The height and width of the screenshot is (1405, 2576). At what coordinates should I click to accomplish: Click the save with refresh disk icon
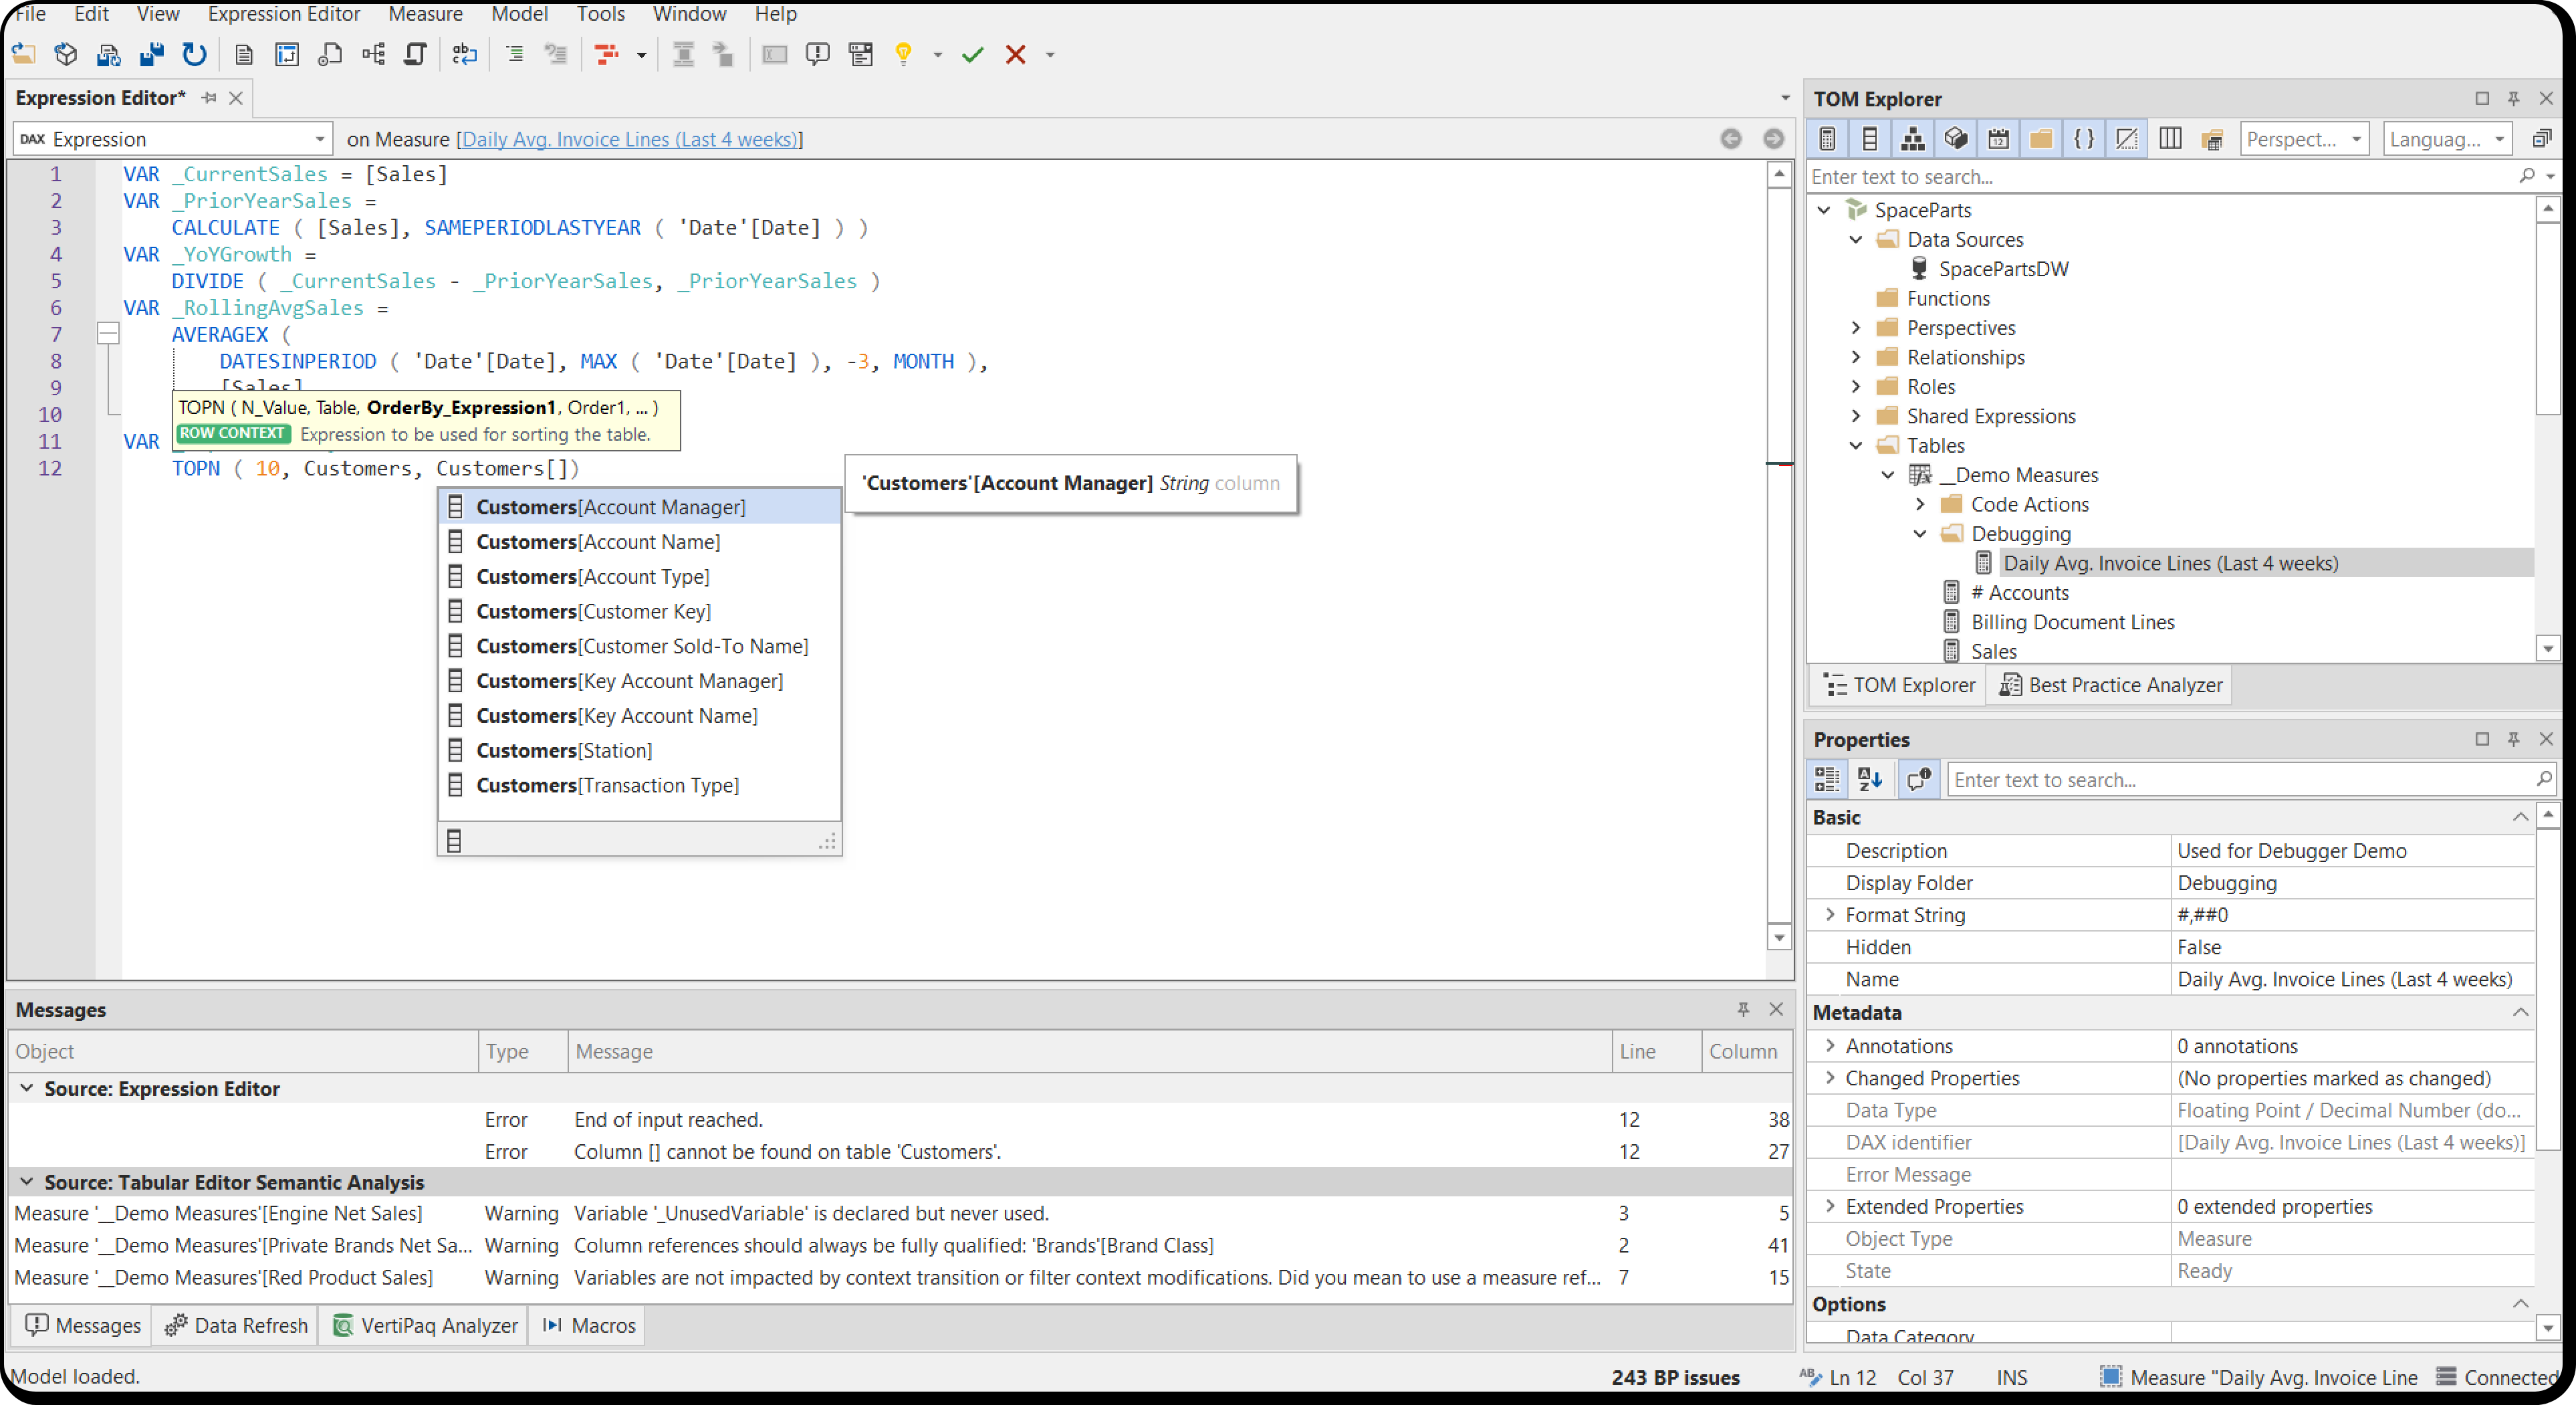point(108,55)
